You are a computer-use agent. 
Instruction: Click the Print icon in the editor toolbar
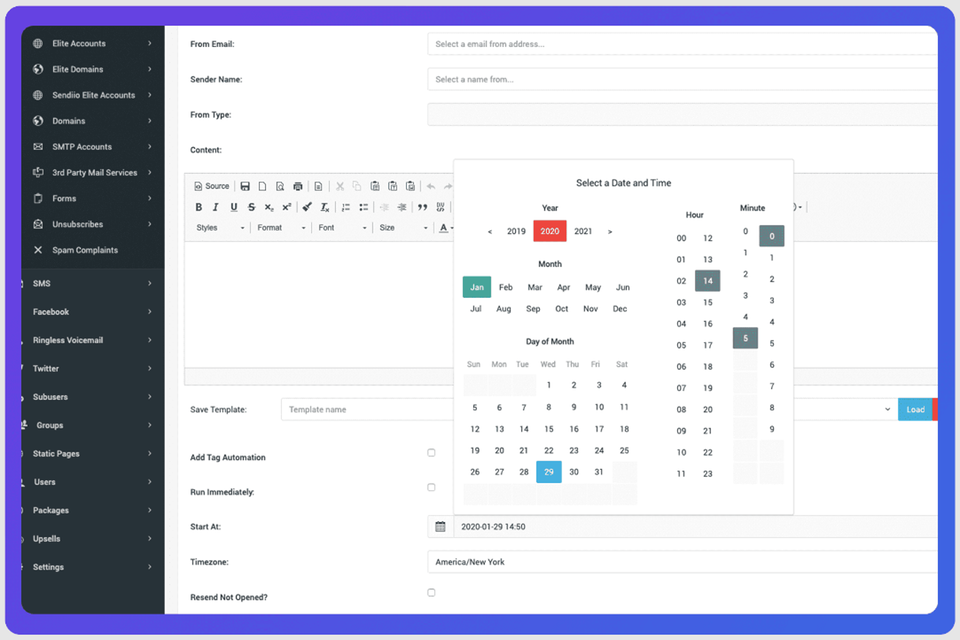coord(298,186)
